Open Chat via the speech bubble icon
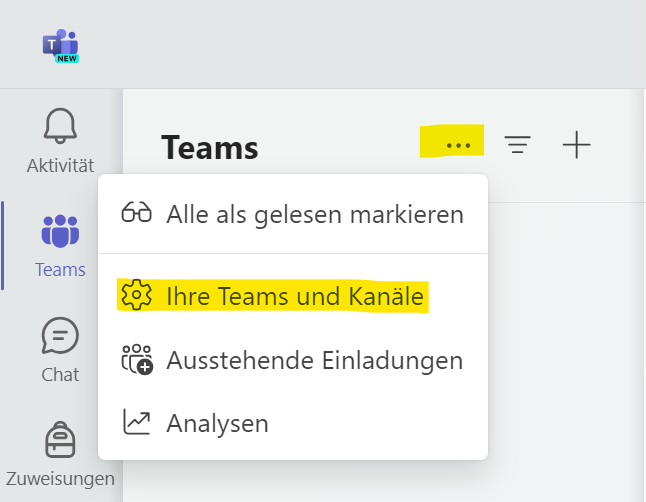This screenshot has width=646, height=502. (60, 337)
